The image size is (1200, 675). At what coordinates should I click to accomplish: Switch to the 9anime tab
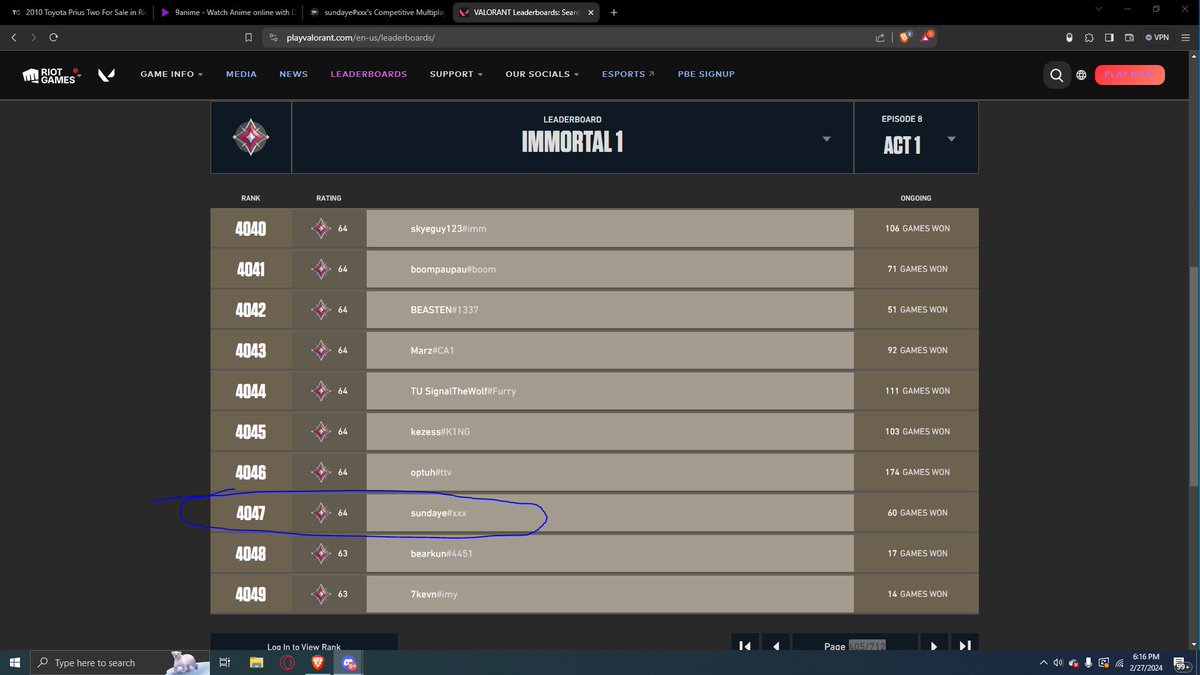coord(226,12)
